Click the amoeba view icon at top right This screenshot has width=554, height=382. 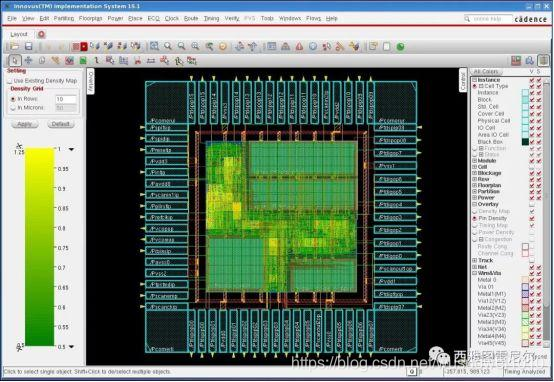[x=530, y=60]
